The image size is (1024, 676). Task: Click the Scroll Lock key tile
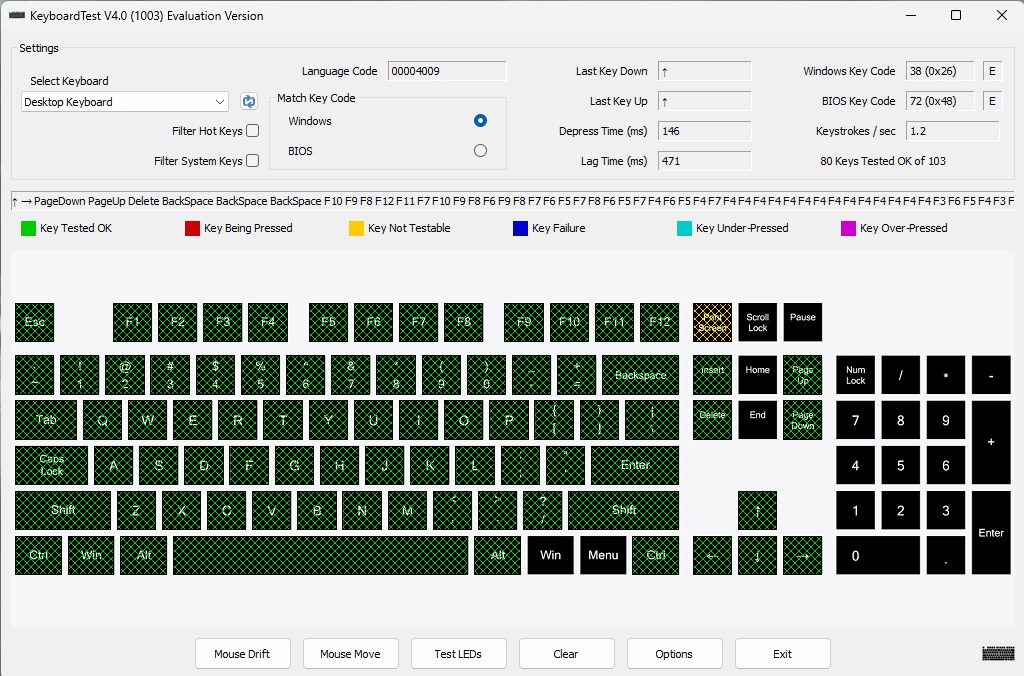click(757, 322)
